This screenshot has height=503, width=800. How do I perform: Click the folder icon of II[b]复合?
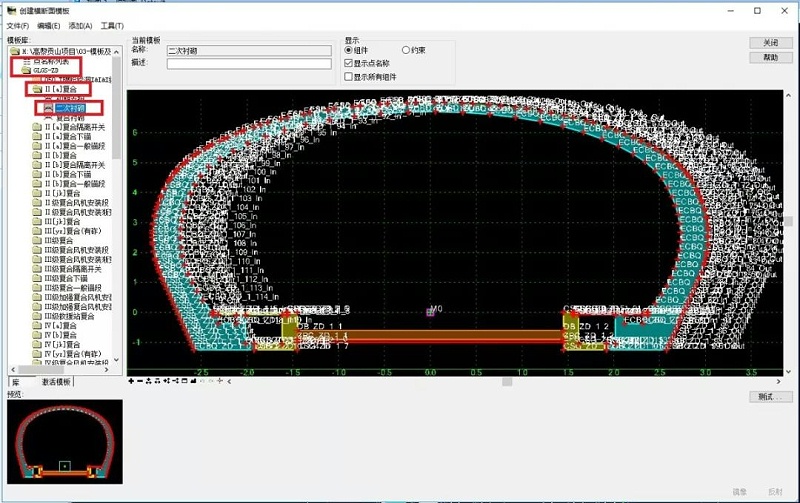37,156
